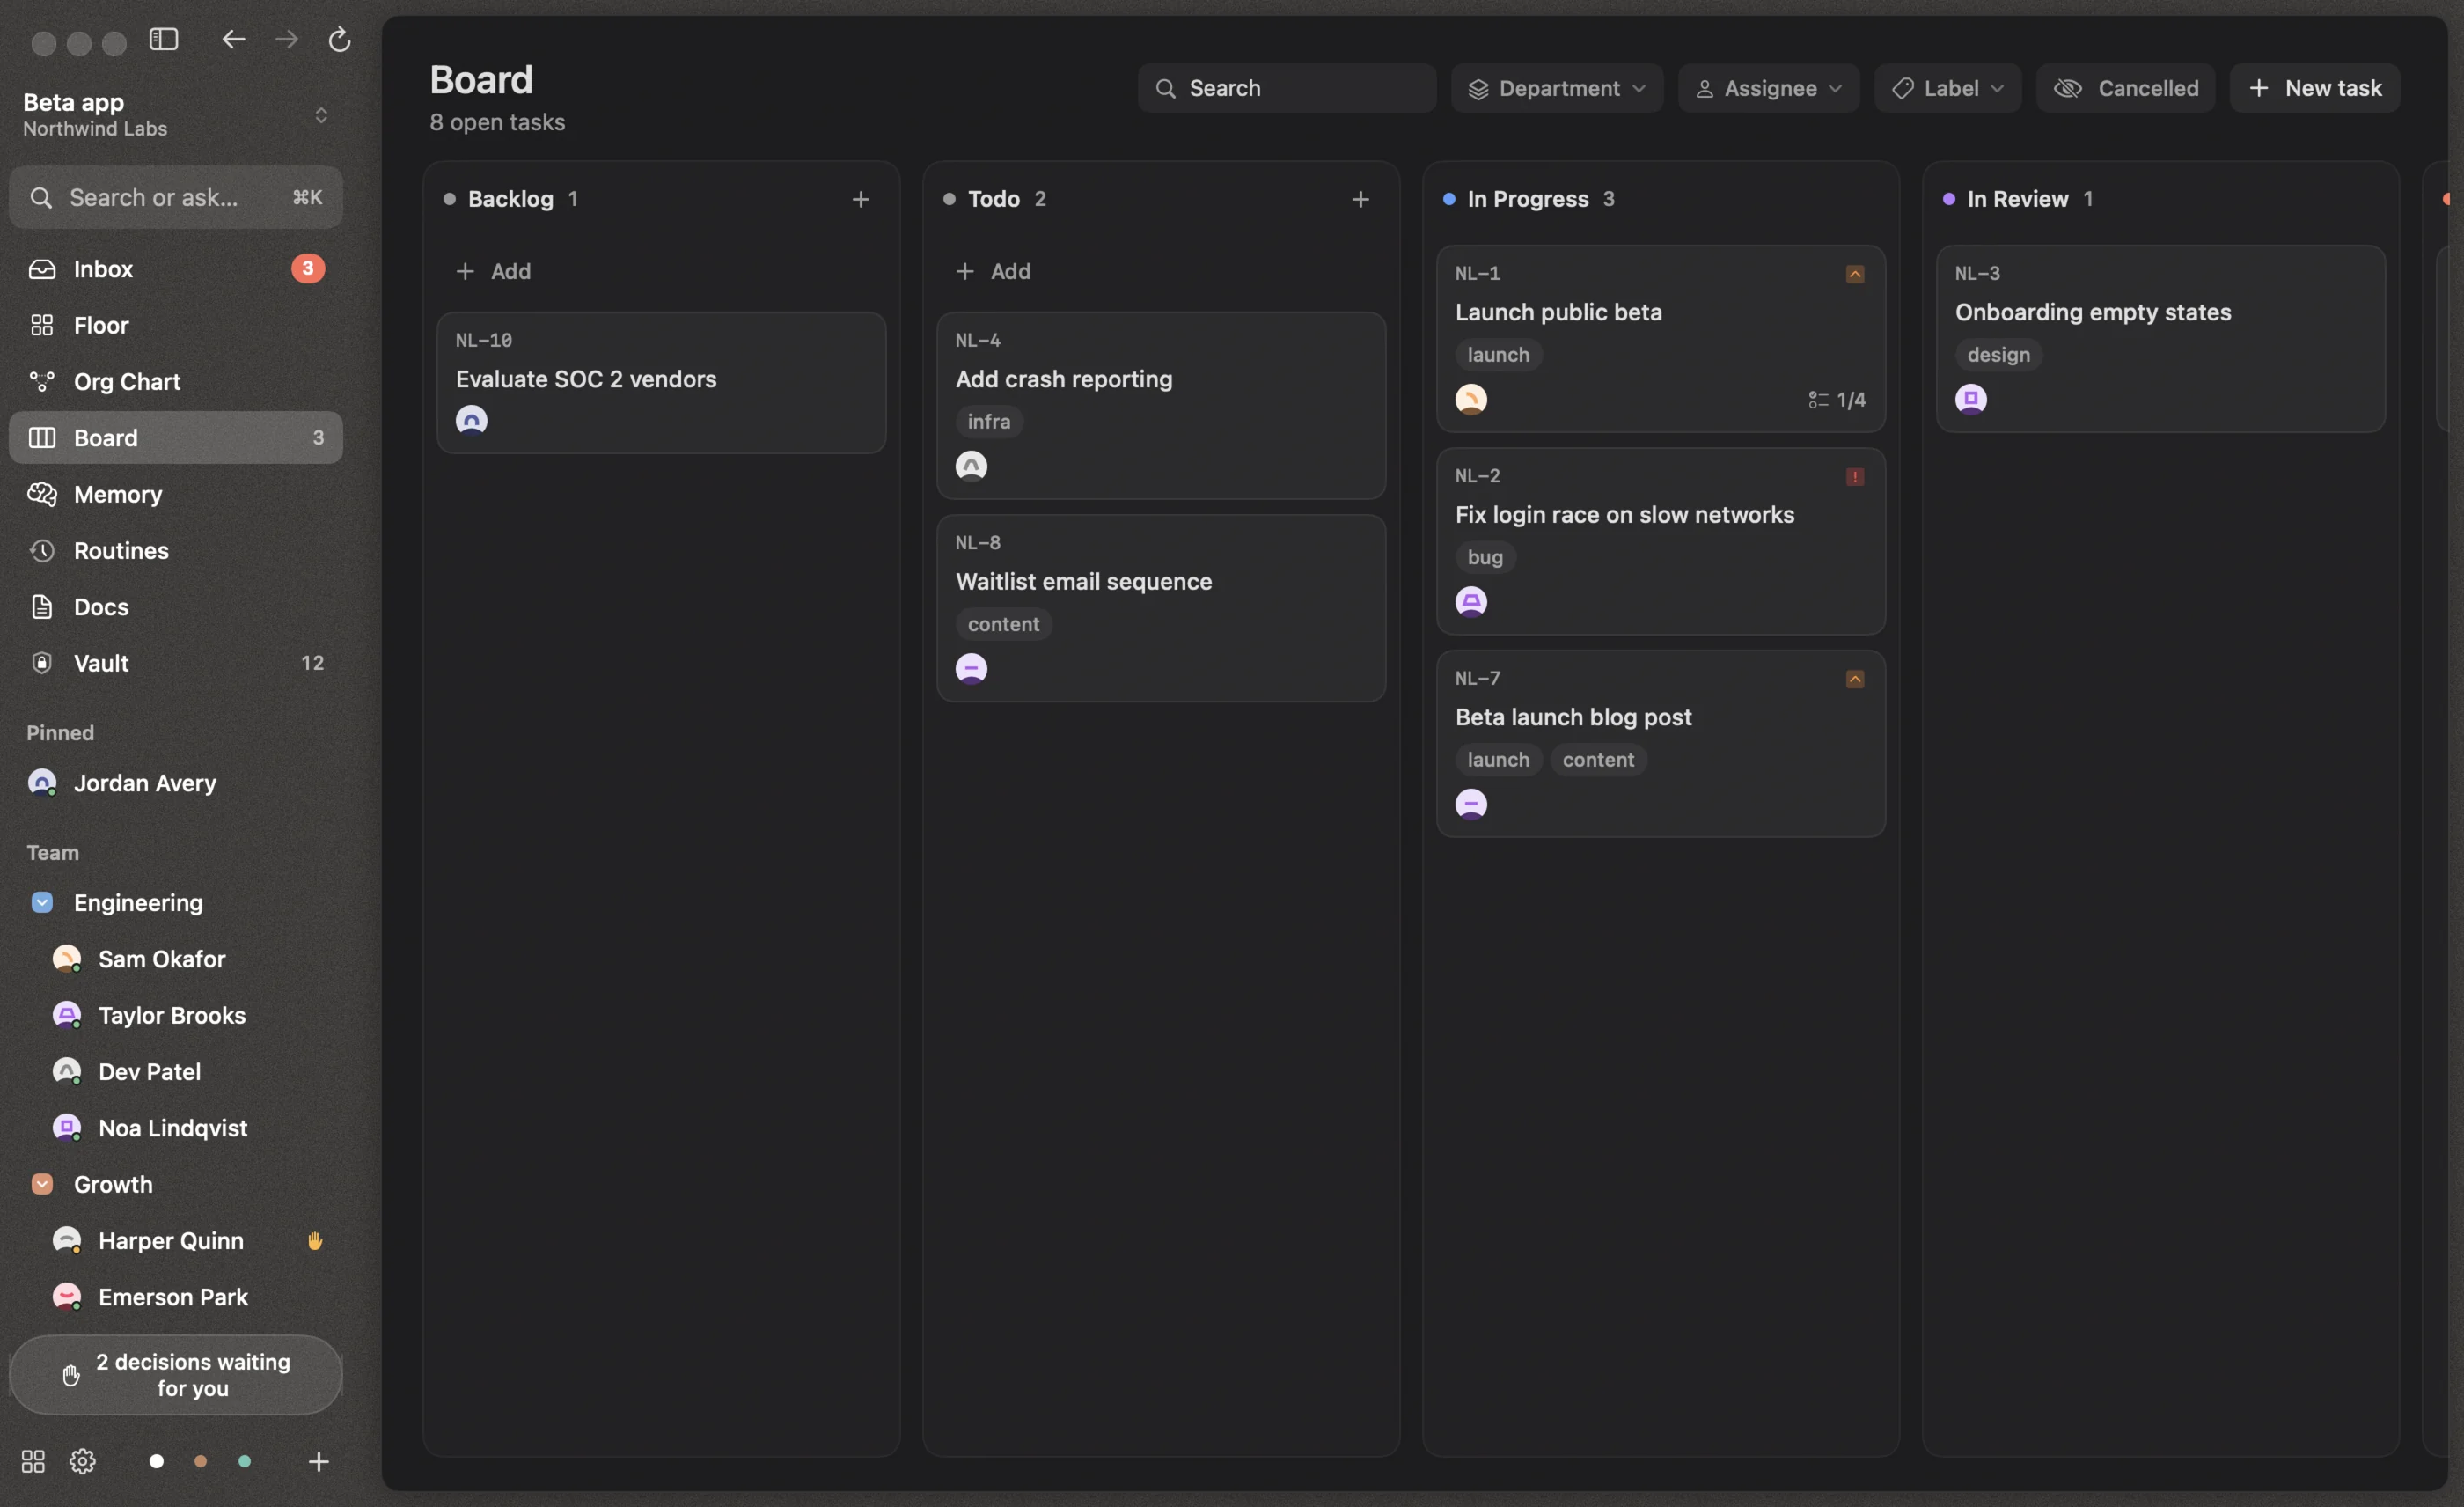
Task: Select Sam Okafor in team list
Action: (176, 959)
